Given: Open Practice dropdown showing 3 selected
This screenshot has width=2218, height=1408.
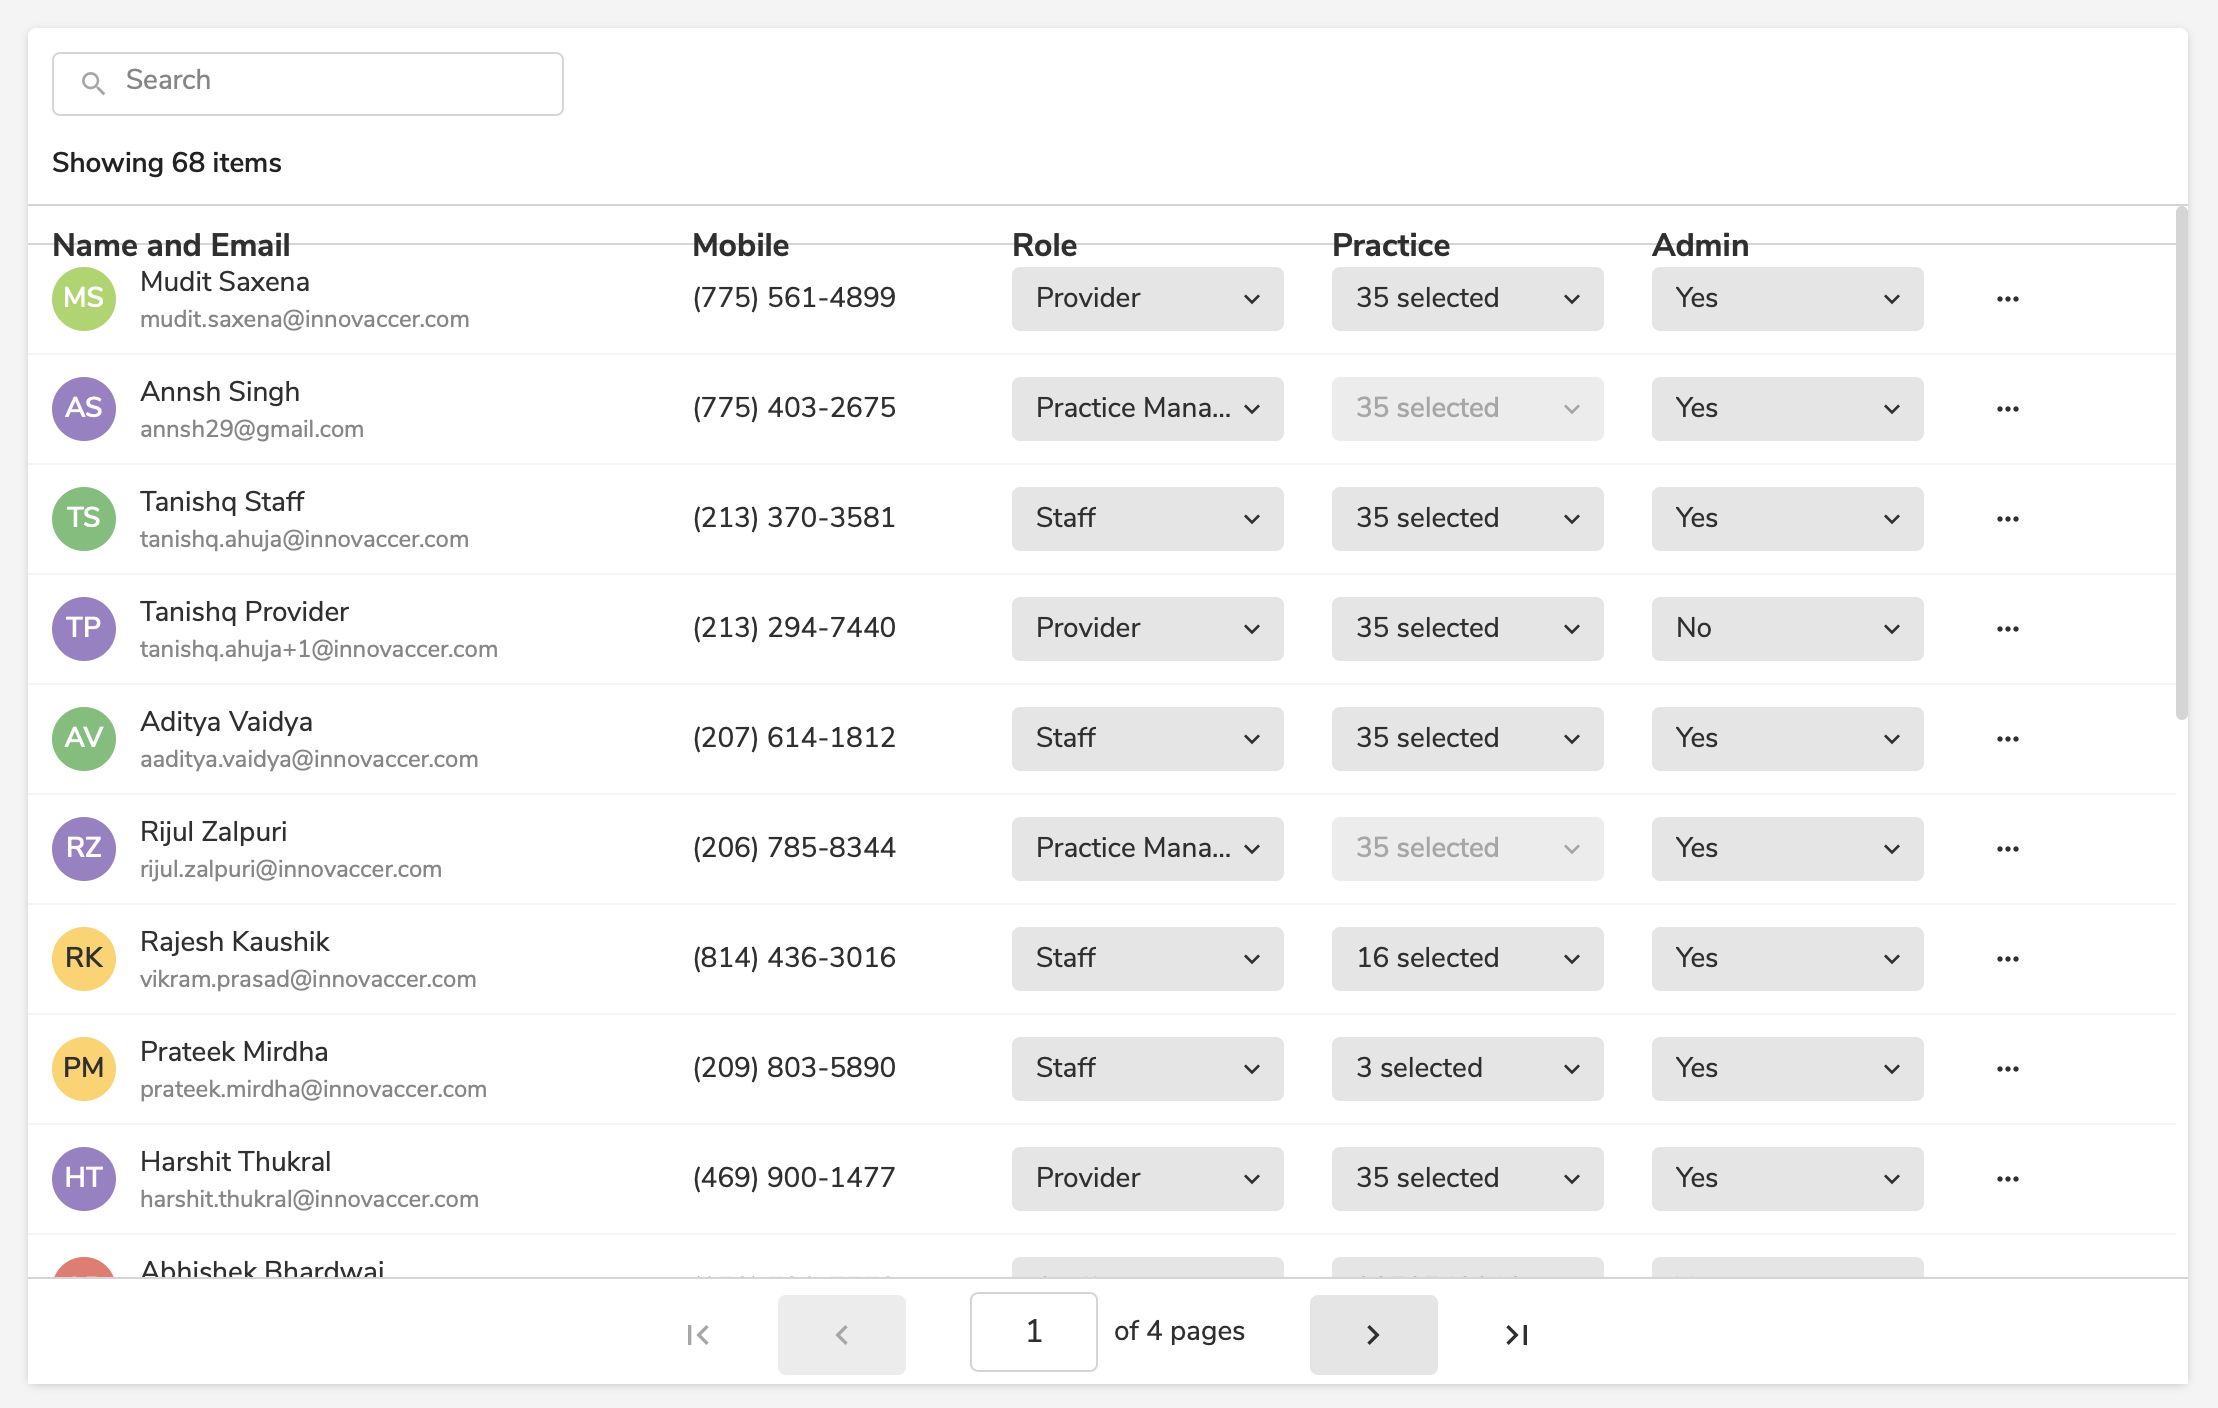Looking at the screenshot, I should coord(1467,1069).
